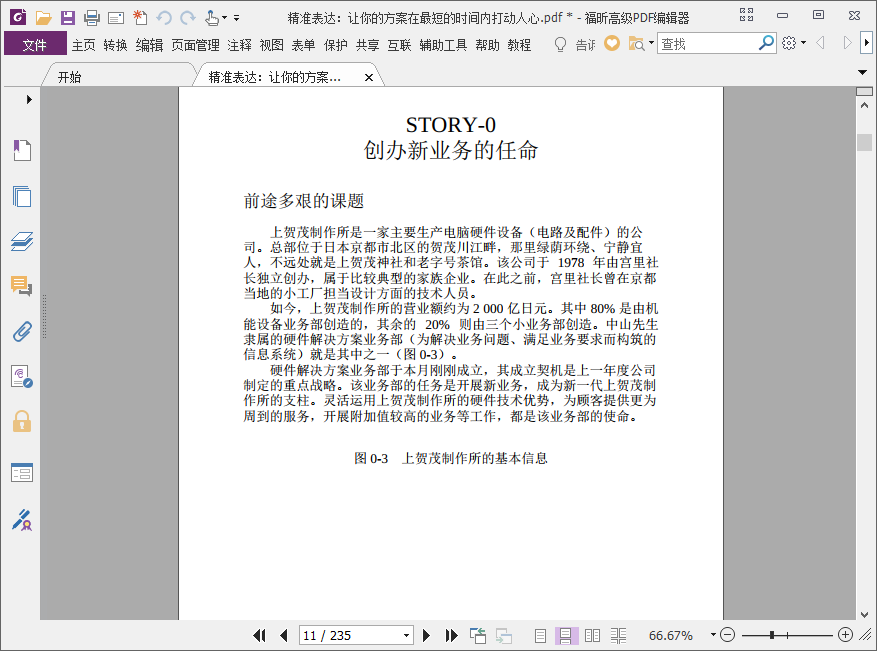Open the Security lock panel
Viewport: 877px width, 651px height.
tap(21, 420)
